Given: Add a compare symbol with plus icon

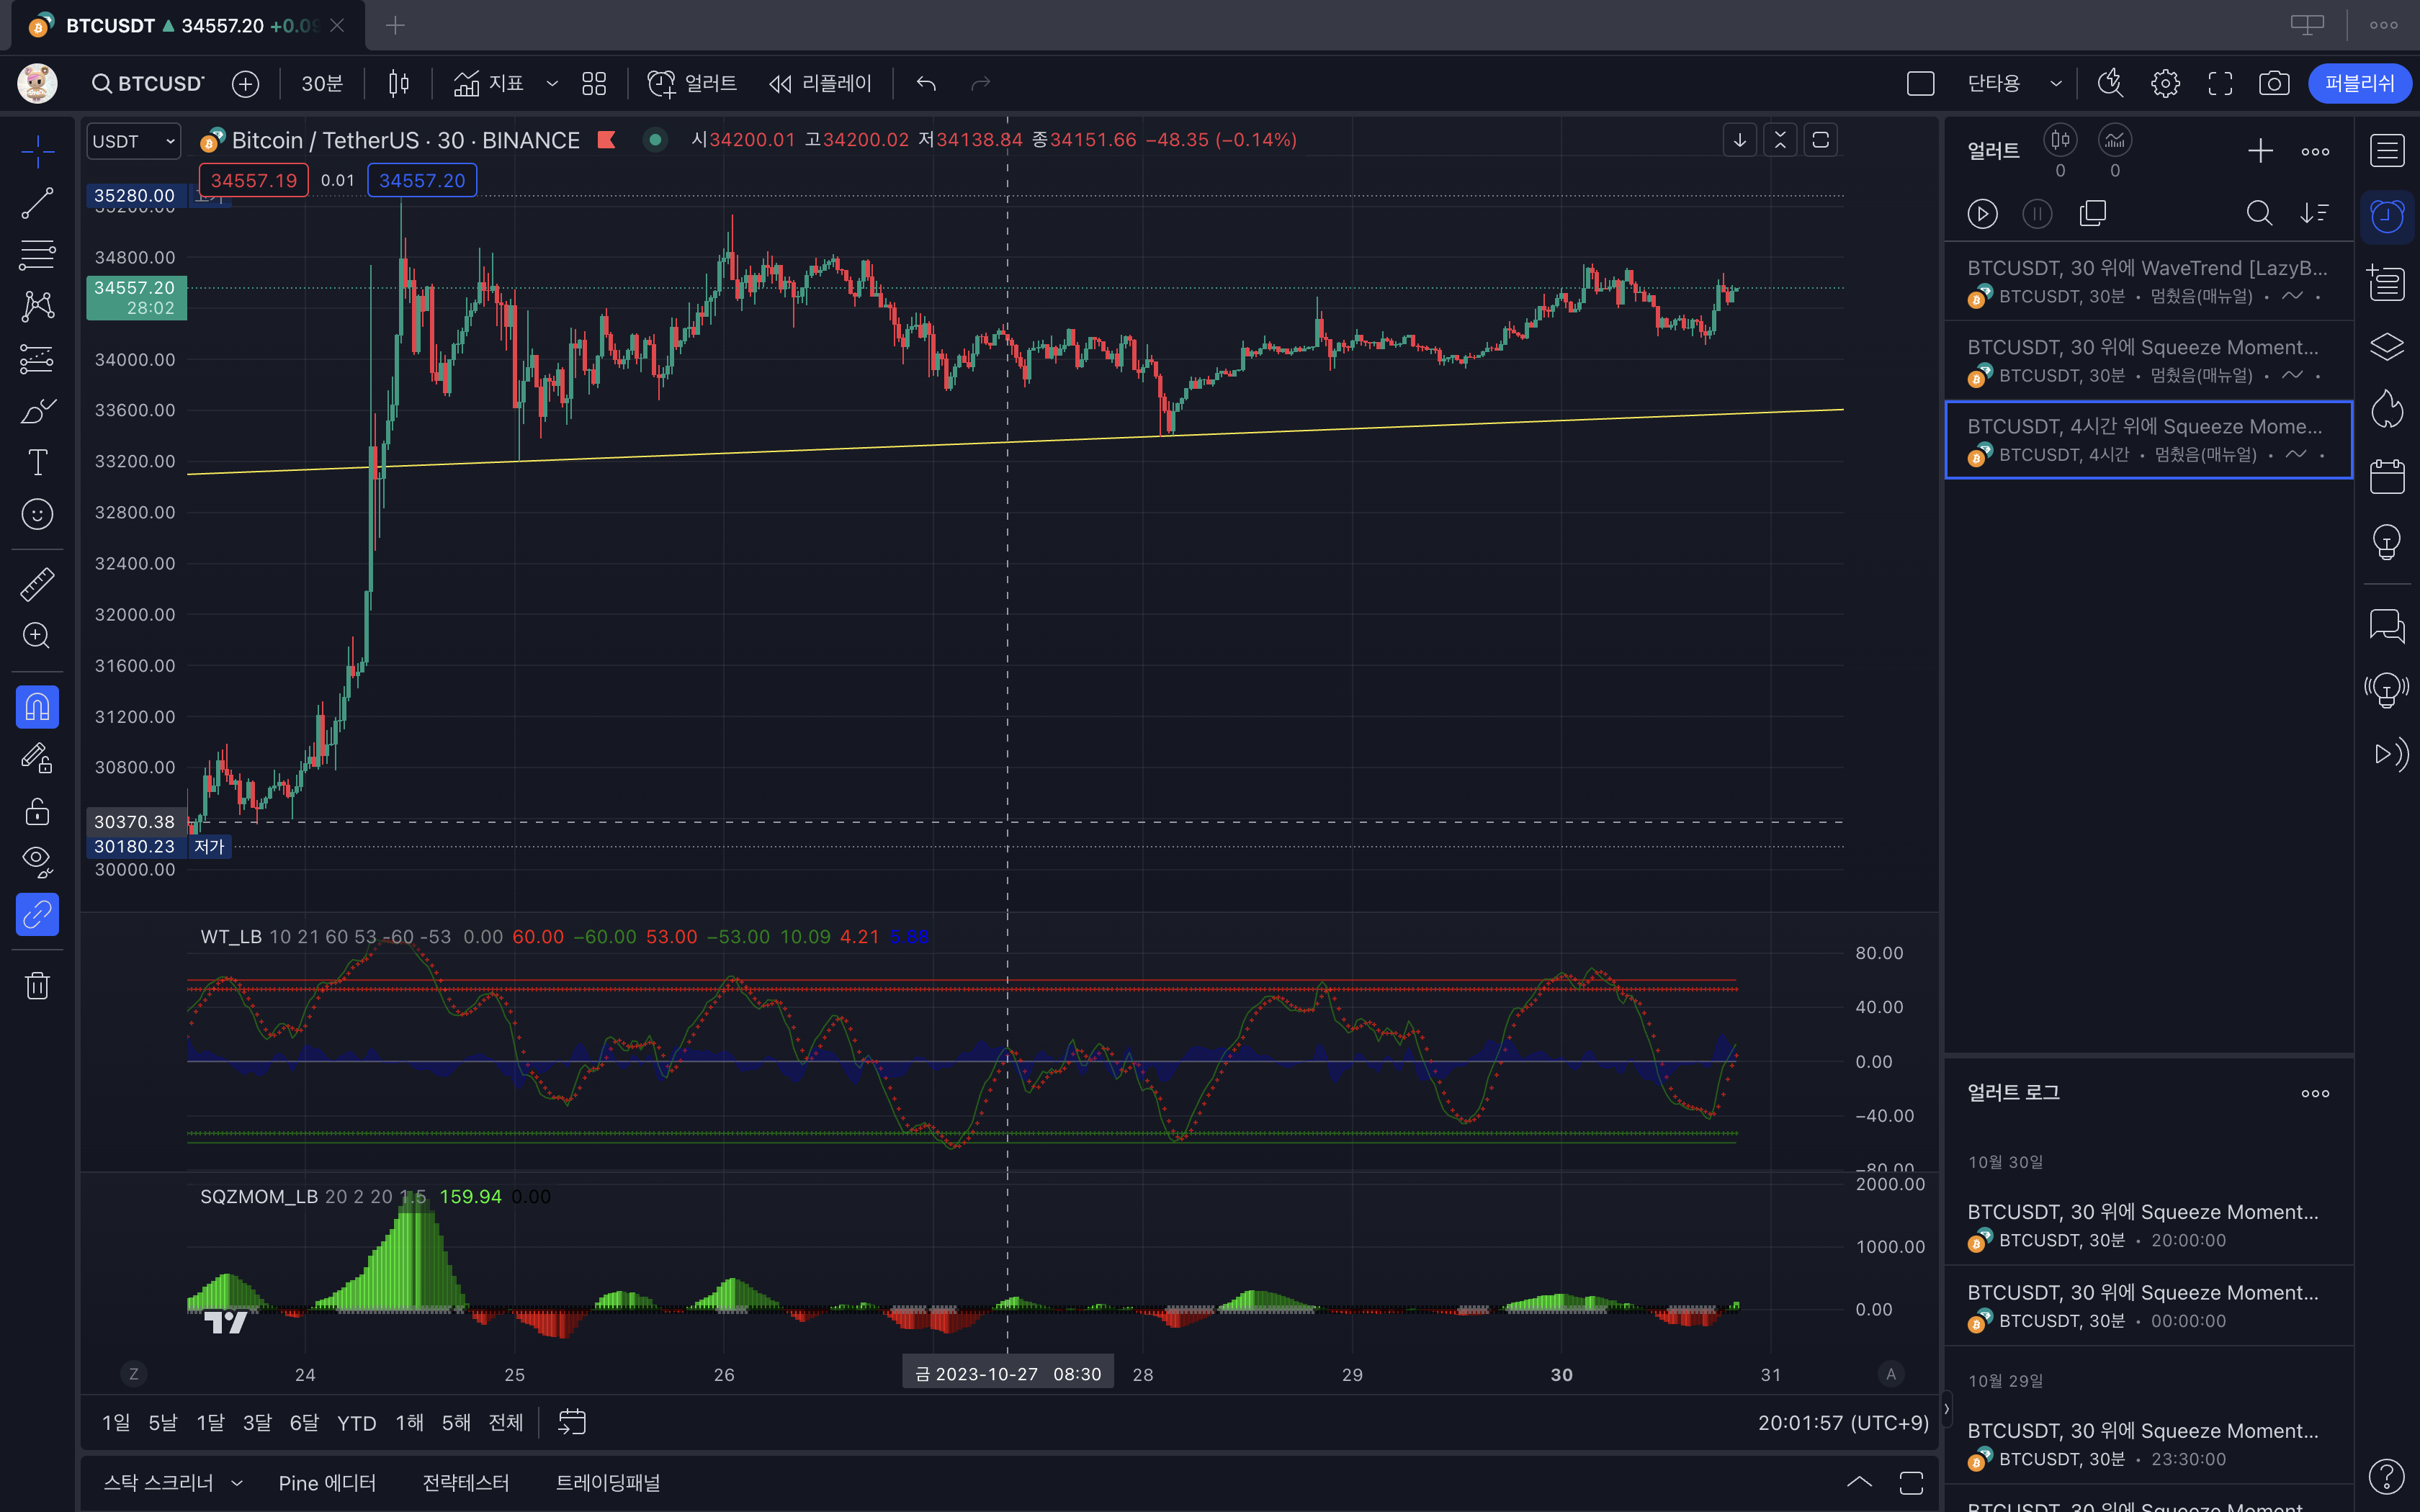Looking at the screenshot, I should click(245, 83).
